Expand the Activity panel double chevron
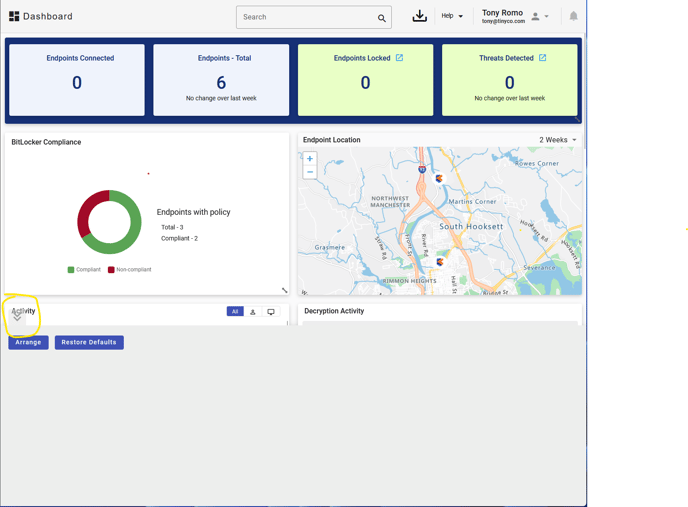 point(17,318)
